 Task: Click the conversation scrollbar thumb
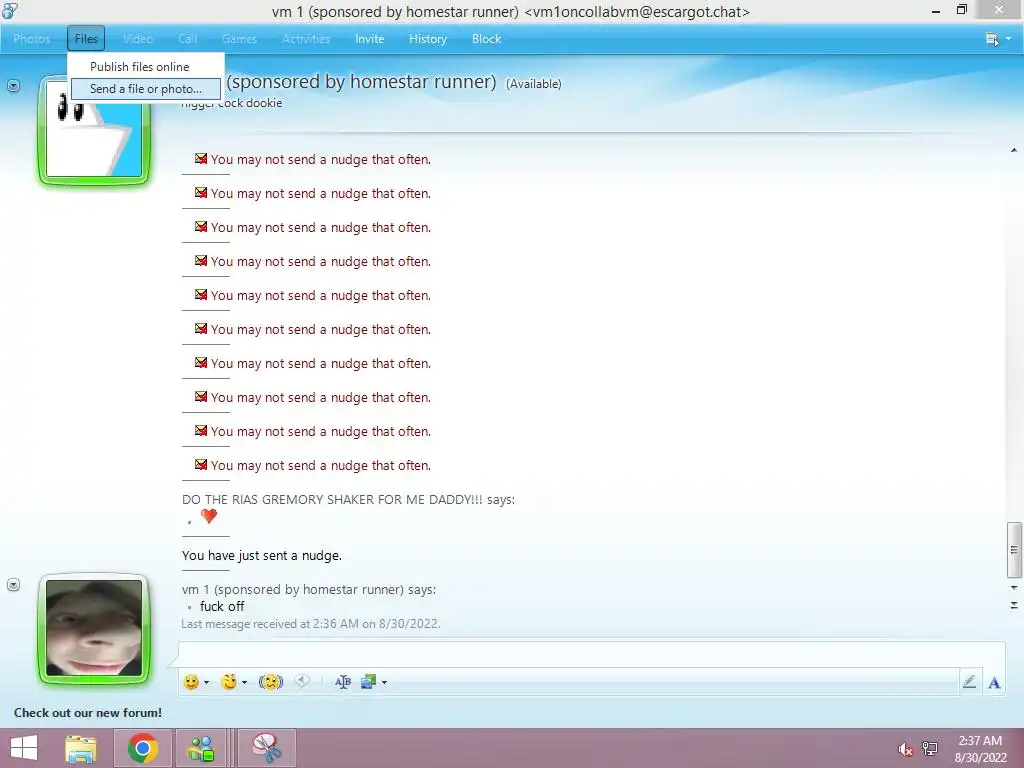[x=1014, y=550]
